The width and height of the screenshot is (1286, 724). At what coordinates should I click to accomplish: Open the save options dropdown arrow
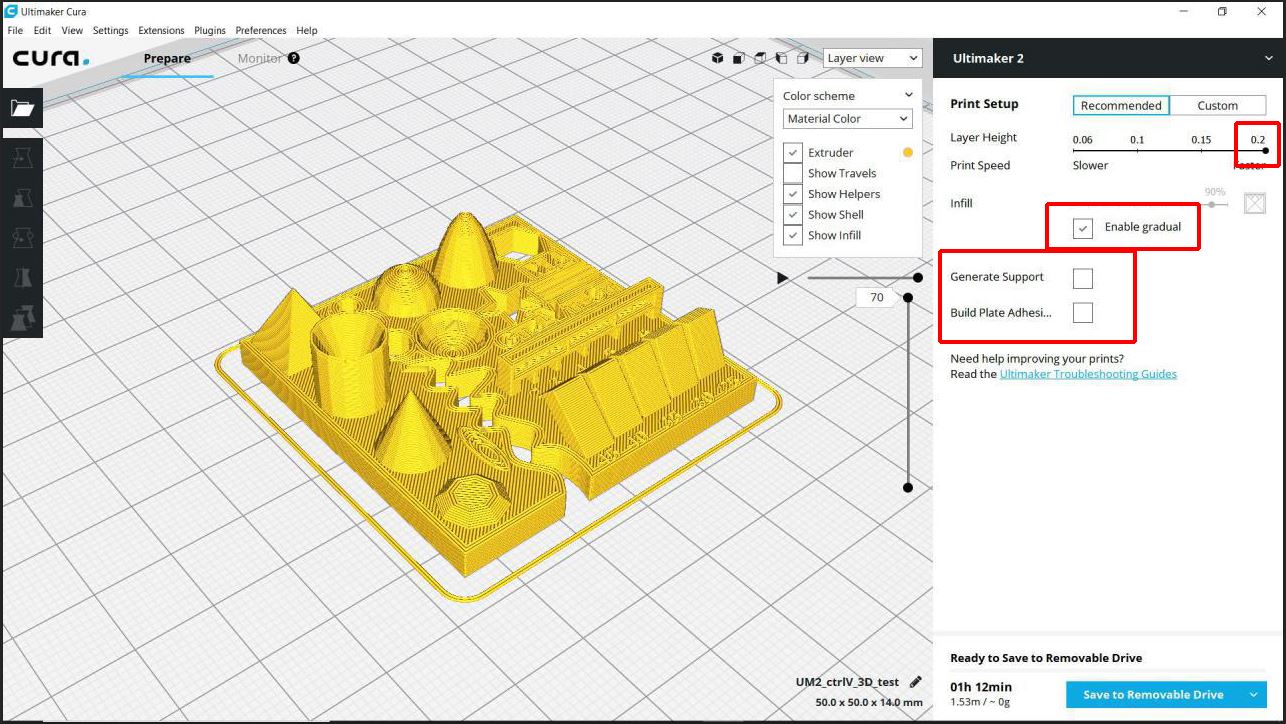[x=1254, y=695]
